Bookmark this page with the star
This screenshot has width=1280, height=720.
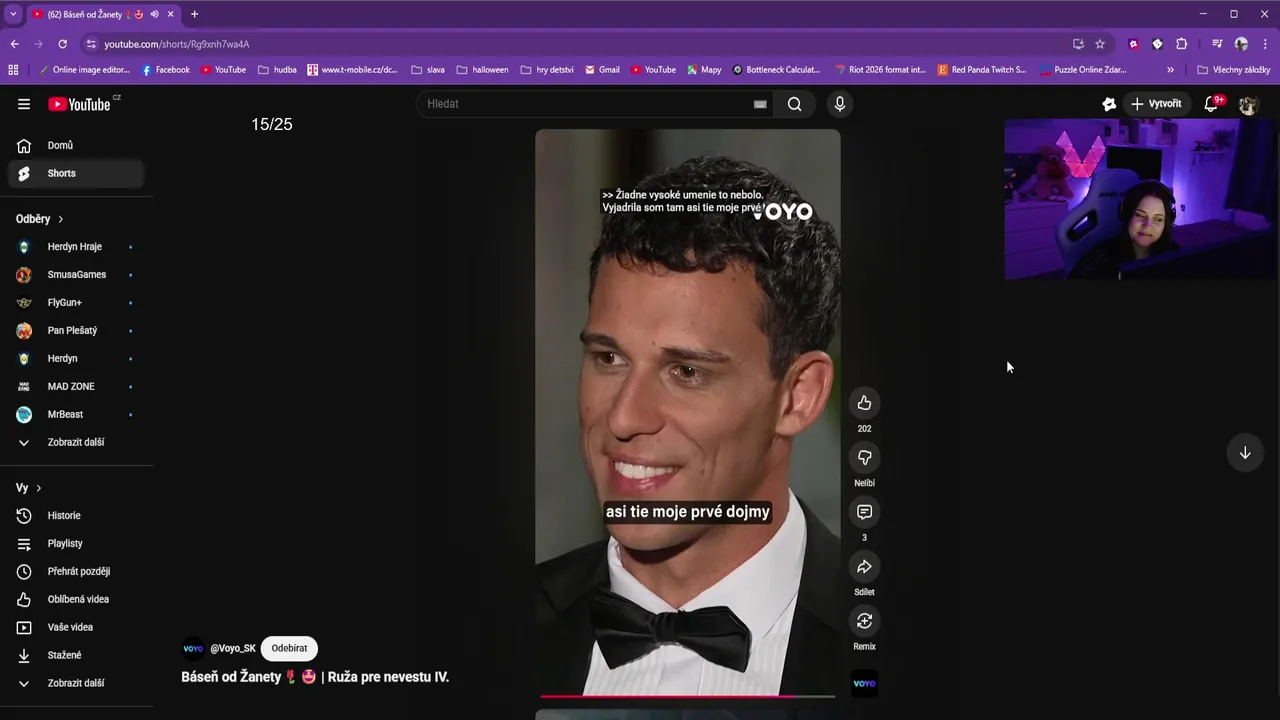(1100, 44)
